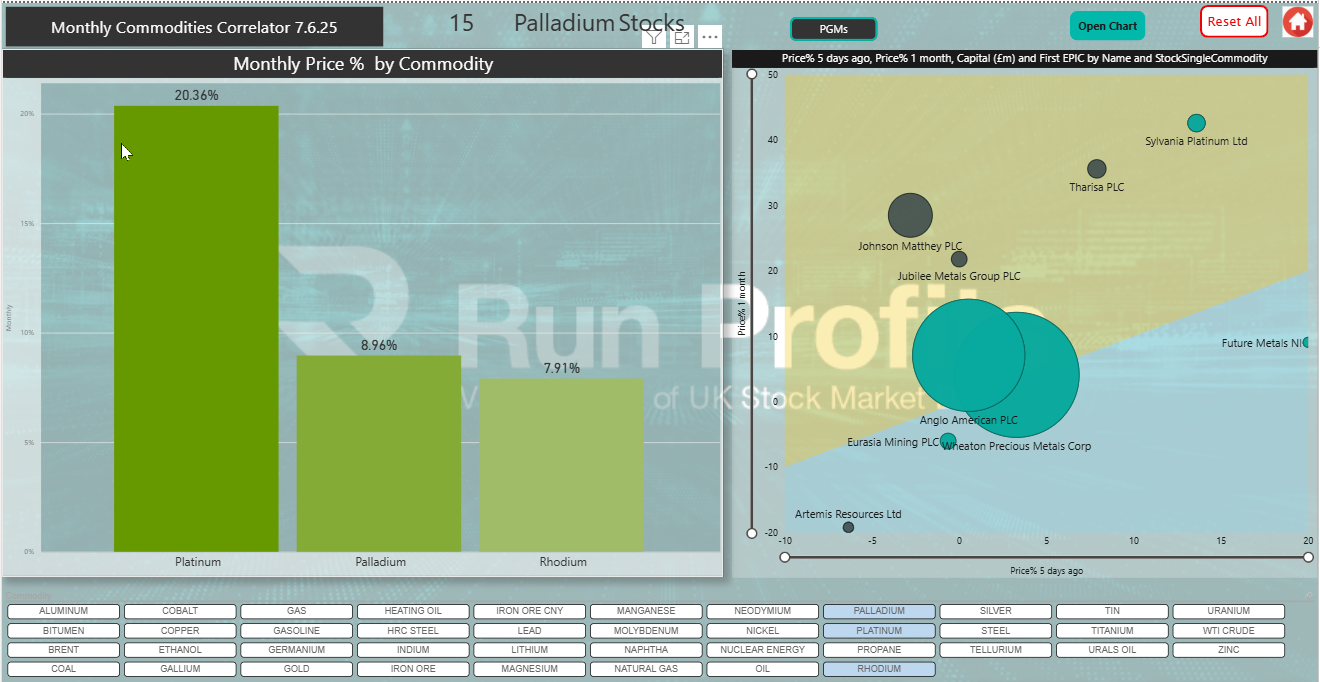
Task: Select the HRC STEEL commodity chip
Action: point(413,631)
